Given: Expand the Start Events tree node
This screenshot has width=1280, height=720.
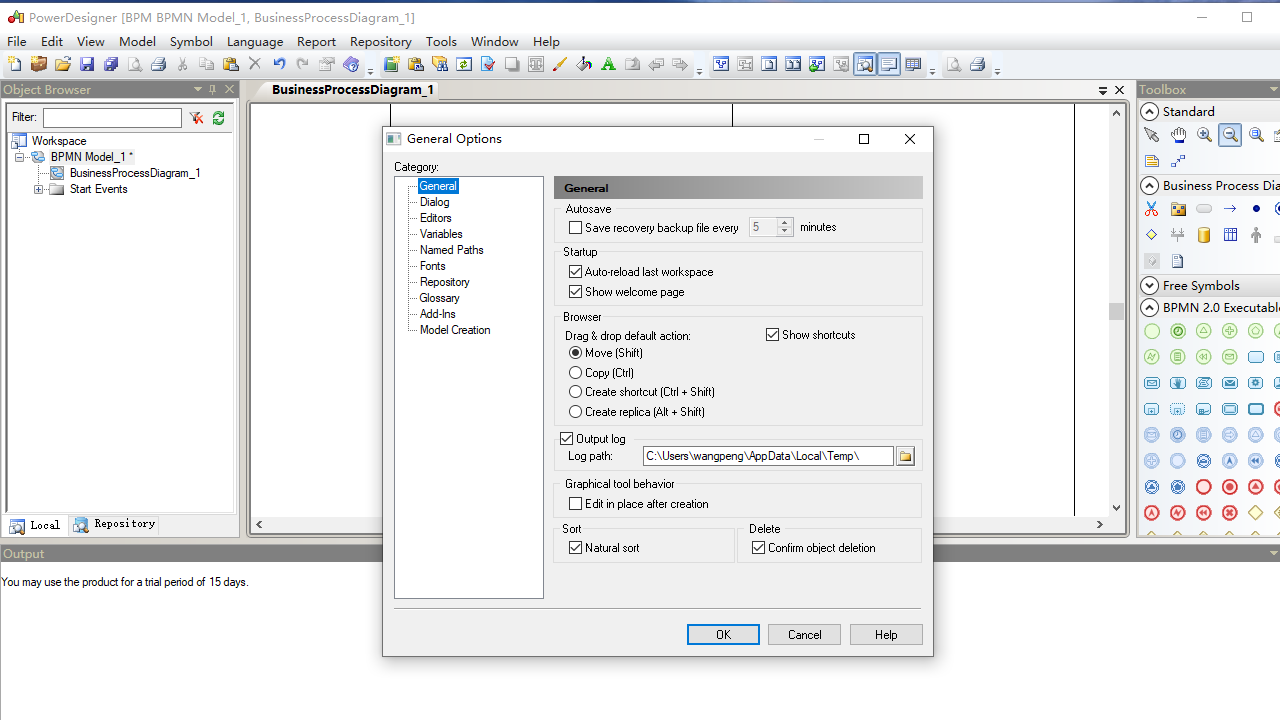Looking at the screenshot, I should point(39,189).
